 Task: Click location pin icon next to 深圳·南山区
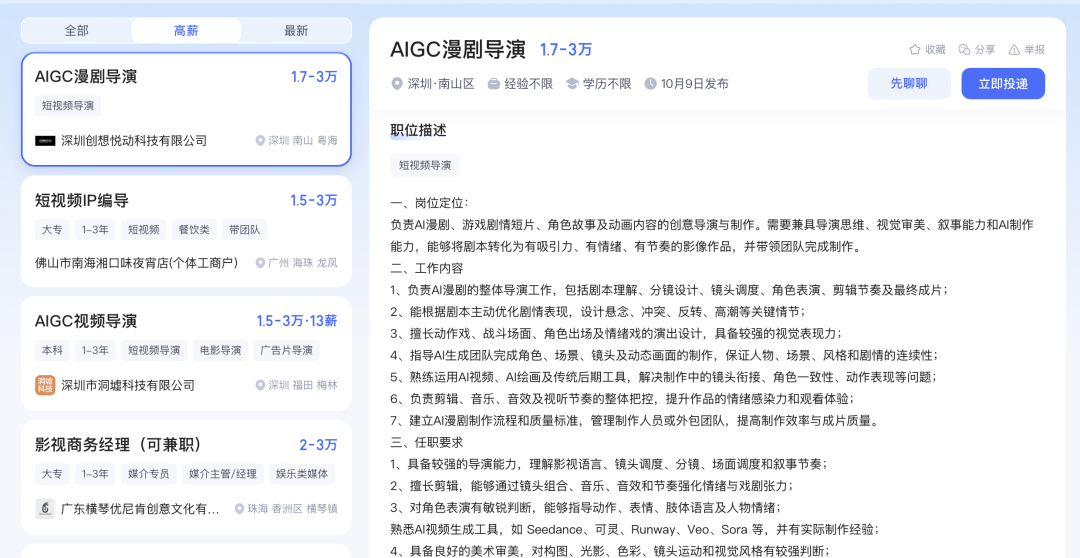pos(397,84)
